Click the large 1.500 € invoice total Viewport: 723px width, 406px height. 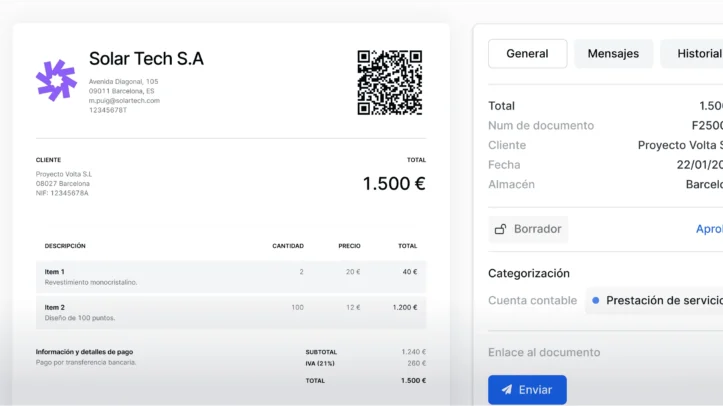click(x=393, y=184)
